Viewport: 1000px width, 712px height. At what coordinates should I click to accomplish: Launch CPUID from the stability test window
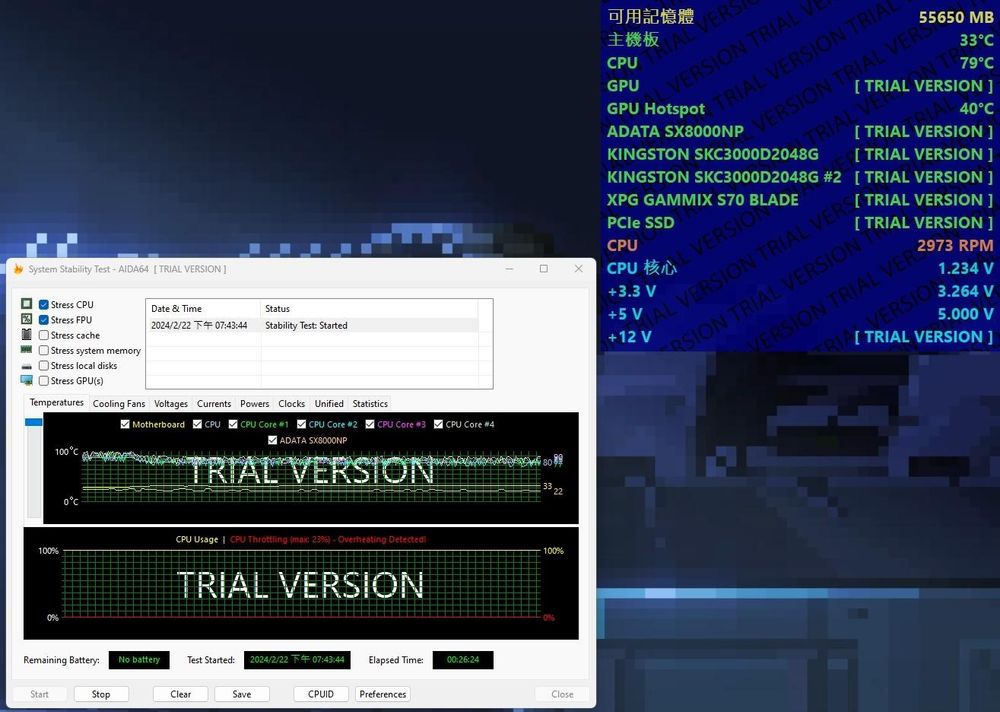[320, 694]
